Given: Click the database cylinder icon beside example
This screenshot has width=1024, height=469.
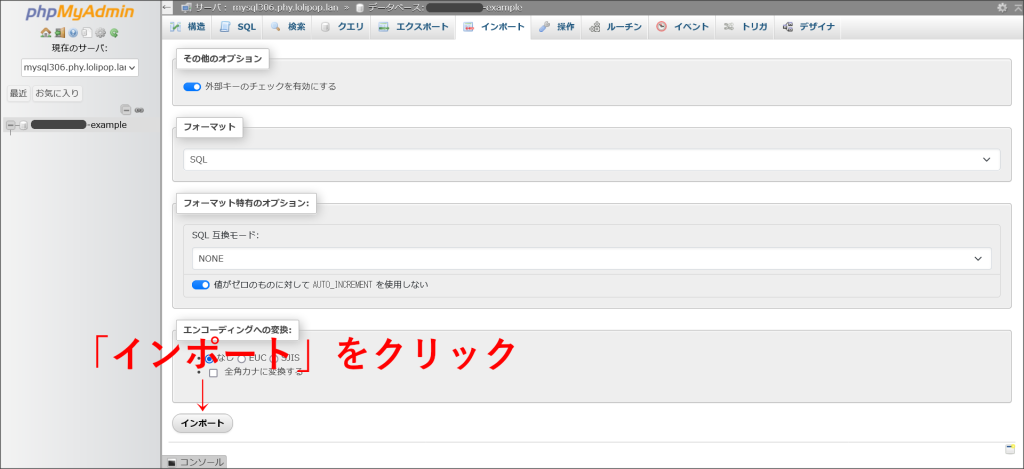Looking at the screenshot, I should (24, 125).
